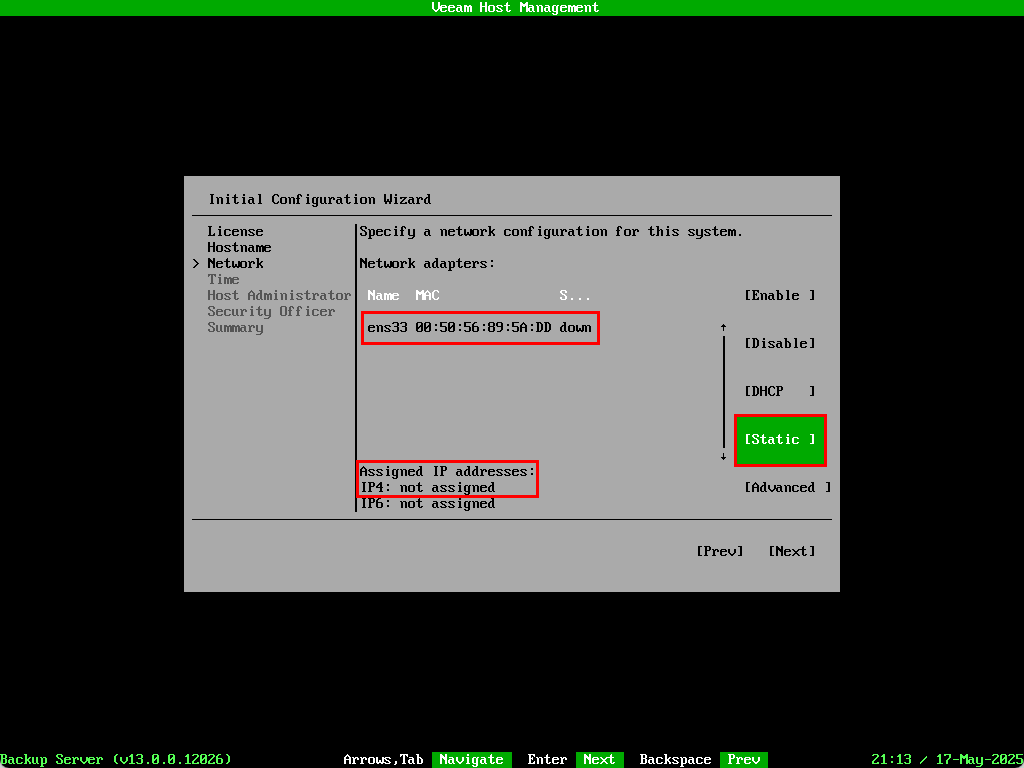Jump to the Summary step
Viewport: 1024px width, 768px height.
tap(235, 327)
